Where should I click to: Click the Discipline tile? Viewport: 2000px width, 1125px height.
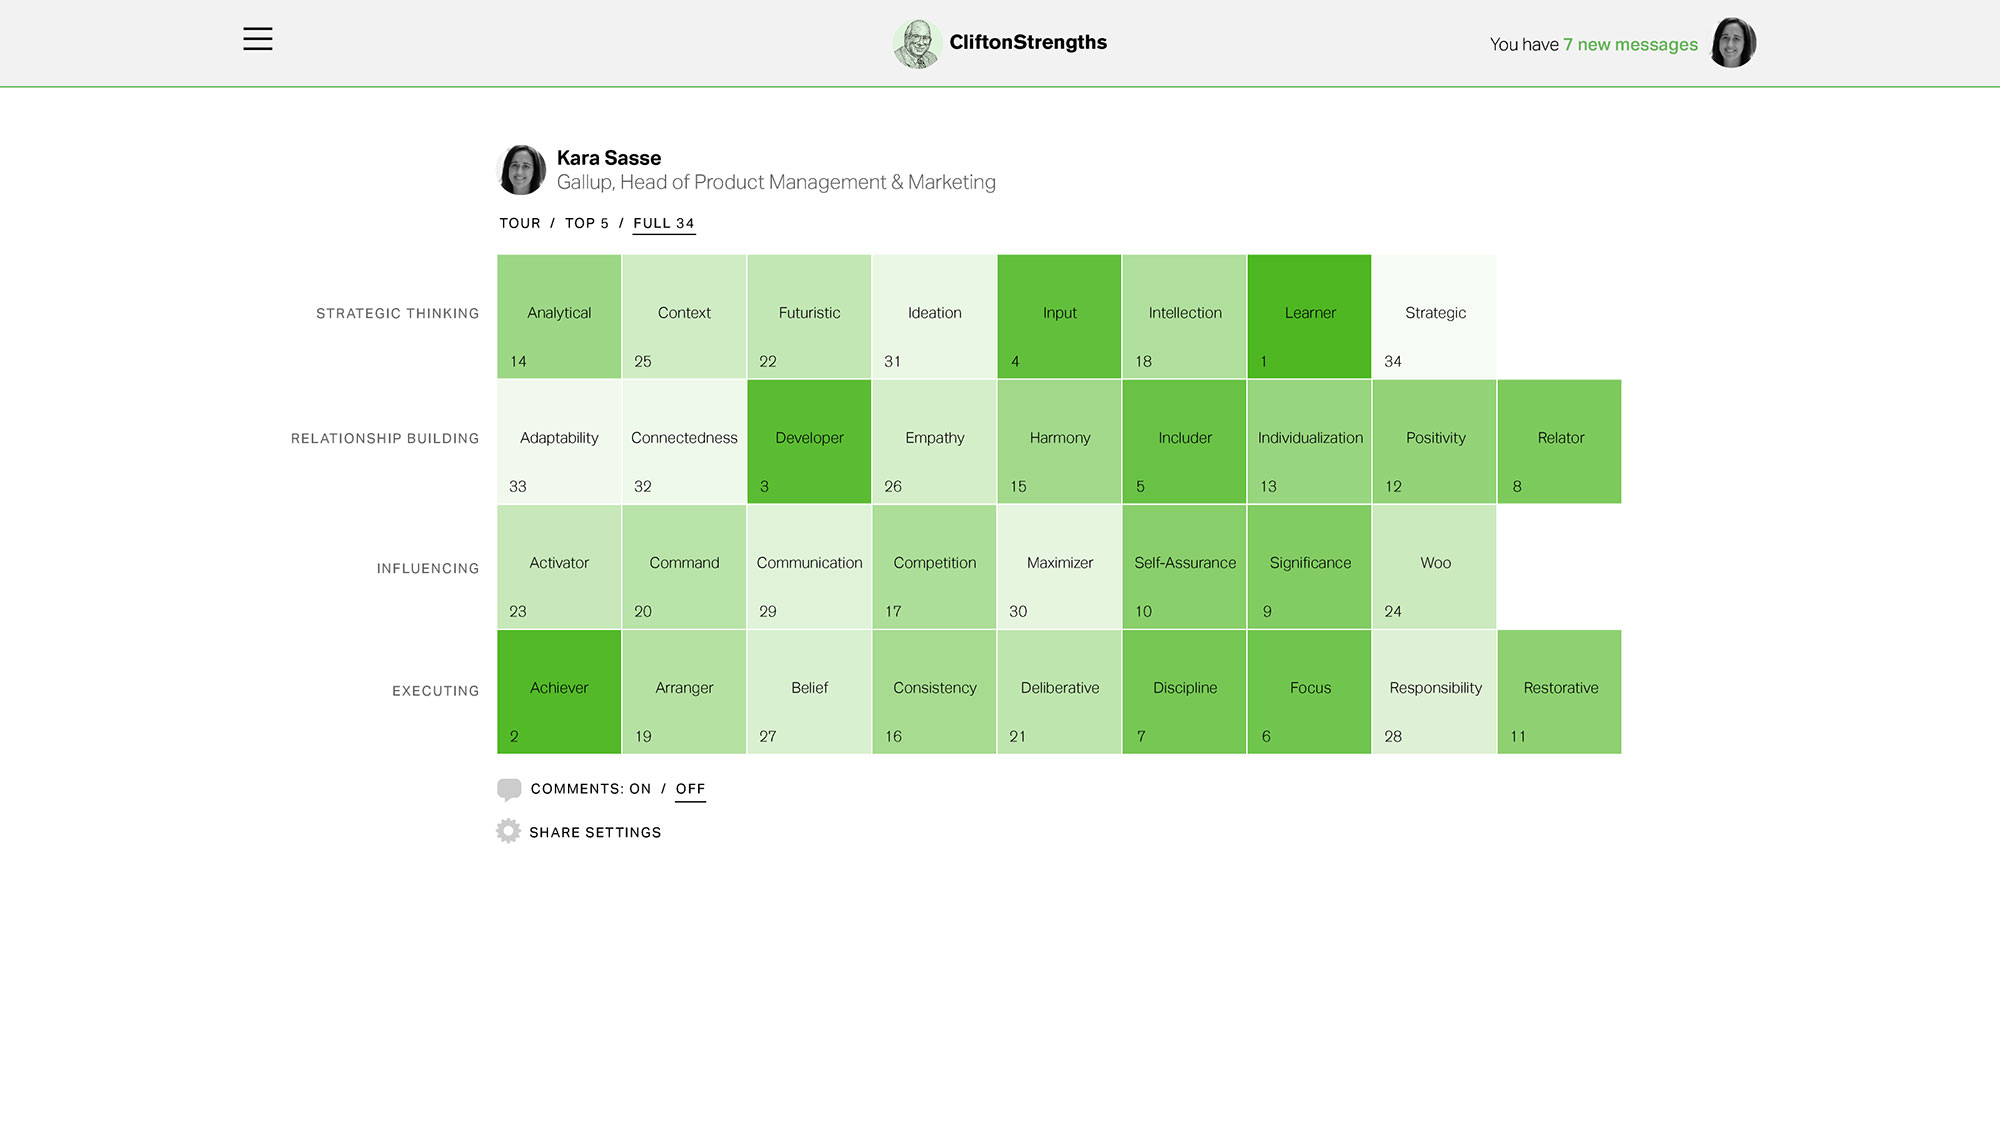pos(1184,692)
